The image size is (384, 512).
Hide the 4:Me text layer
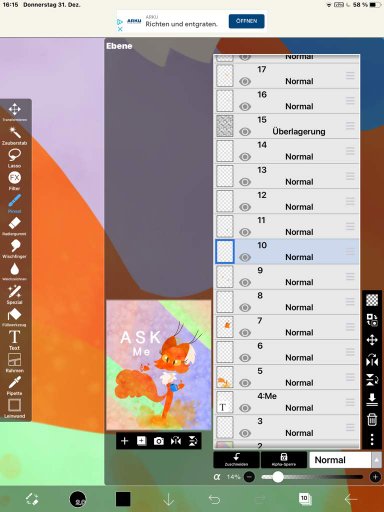245,408
